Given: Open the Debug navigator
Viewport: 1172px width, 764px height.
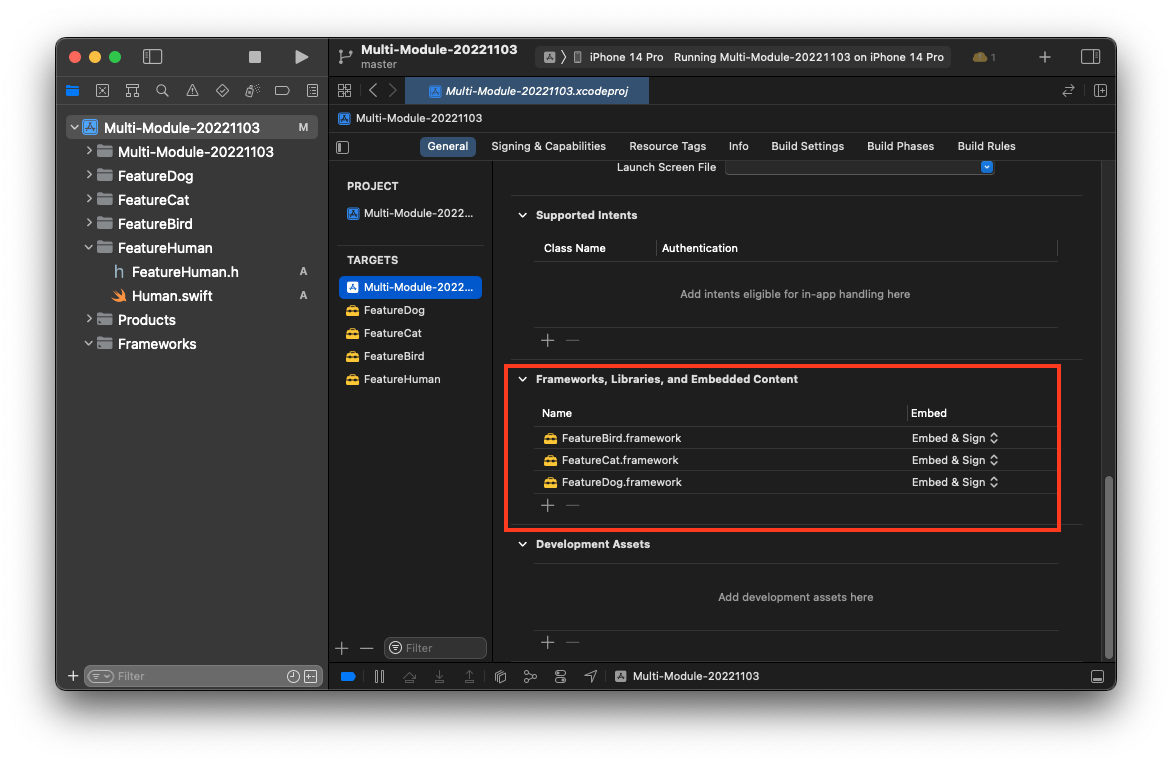Looking at the screenshot, I should 253,90.
